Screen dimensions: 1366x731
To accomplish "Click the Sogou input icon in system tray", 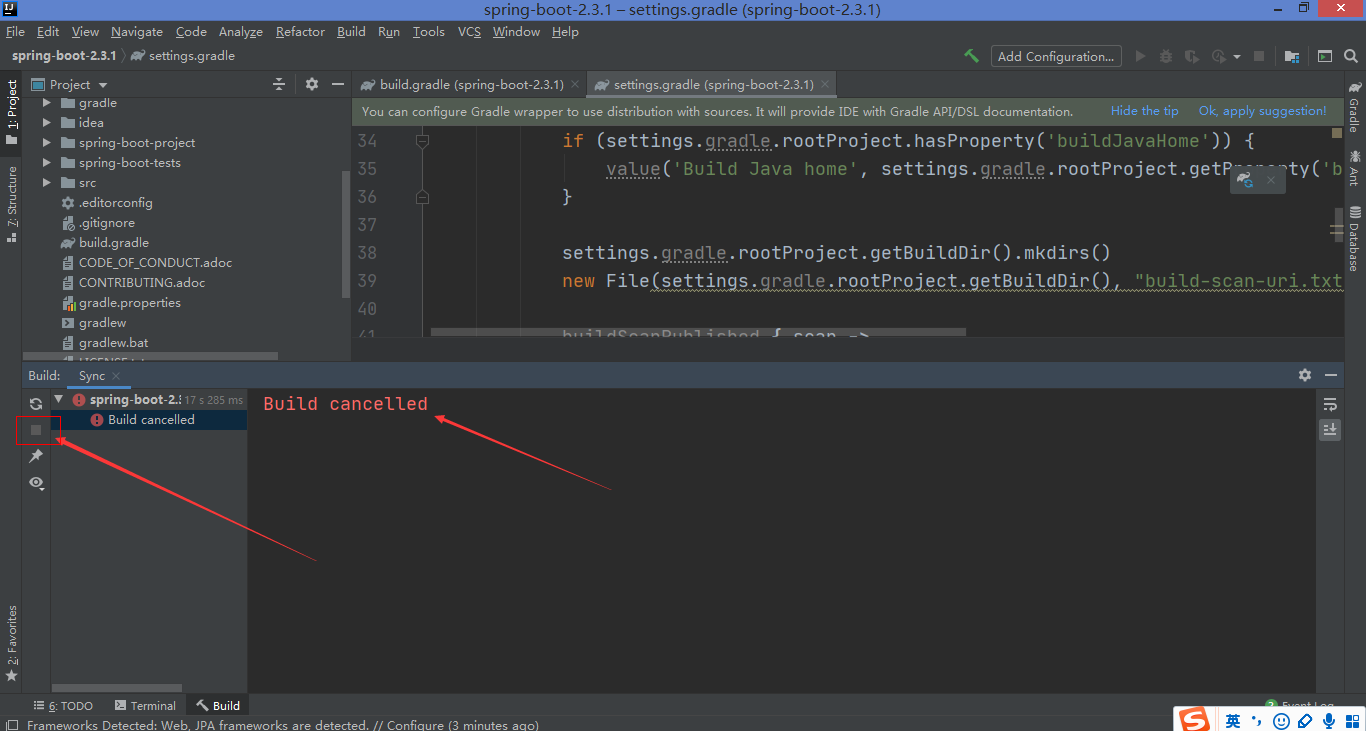I will tap(1192, 719).
